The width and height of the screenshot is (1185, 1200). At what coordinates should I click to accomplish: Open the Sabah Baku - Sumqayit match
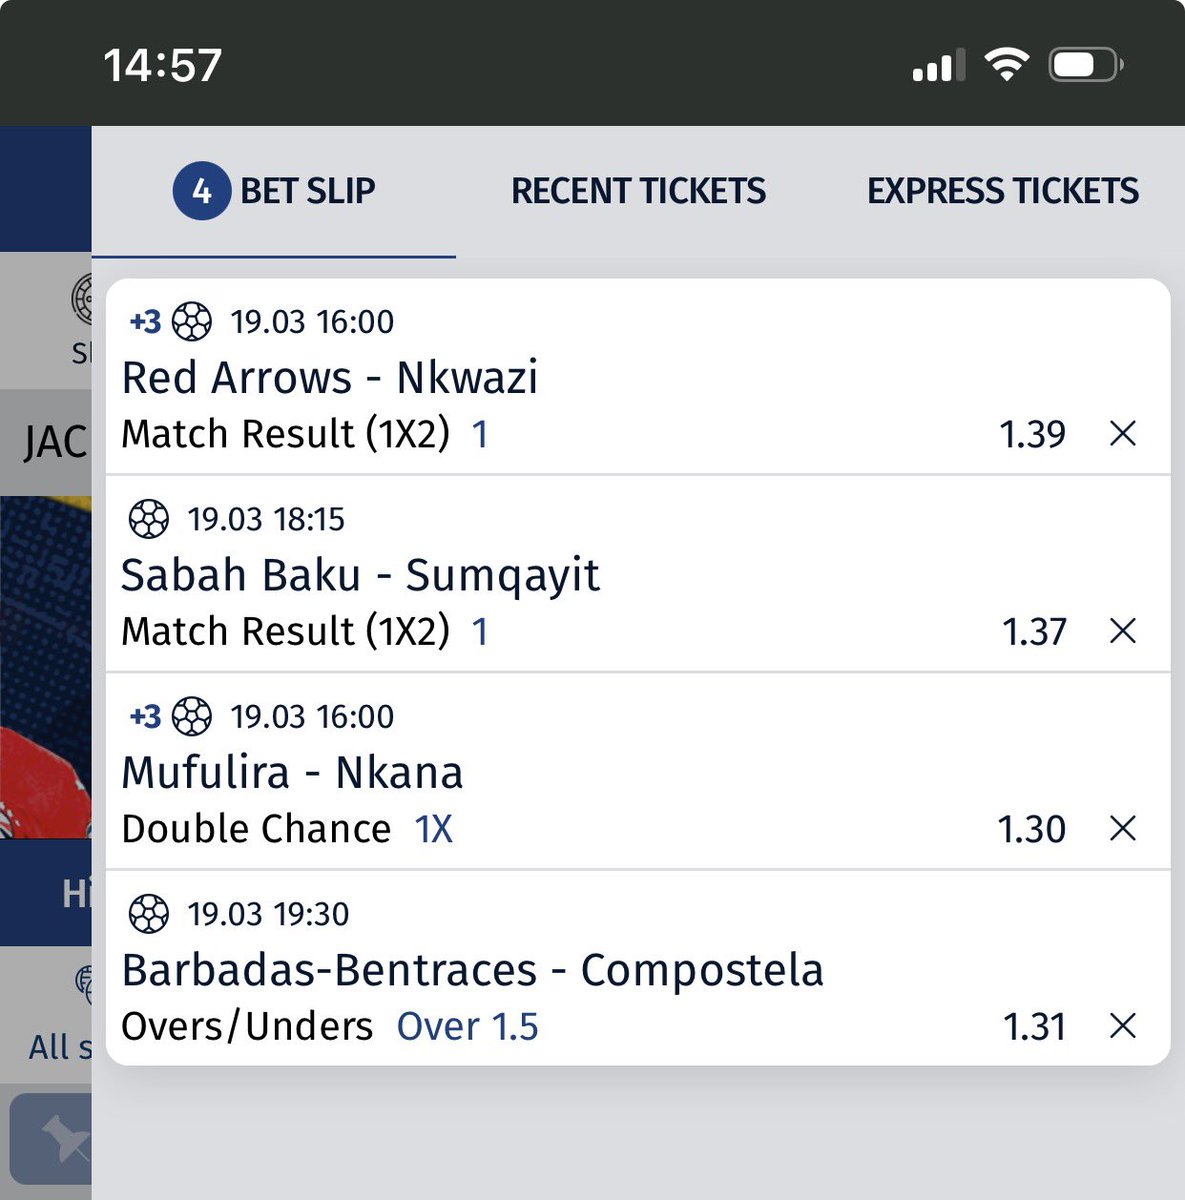pyautogui.click(x=360, y=576)
